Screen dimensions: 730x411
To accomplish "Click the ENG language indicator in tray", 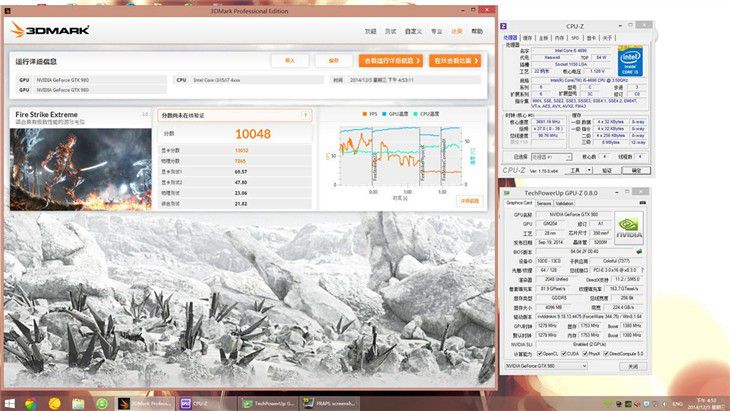I will pyautogui.click(x=678, y=404).
